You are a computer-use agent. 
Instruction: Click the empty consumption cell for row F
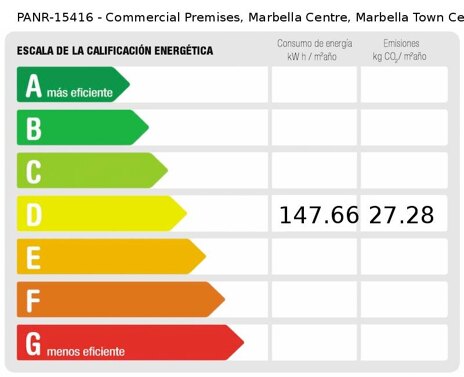(314, 299)
